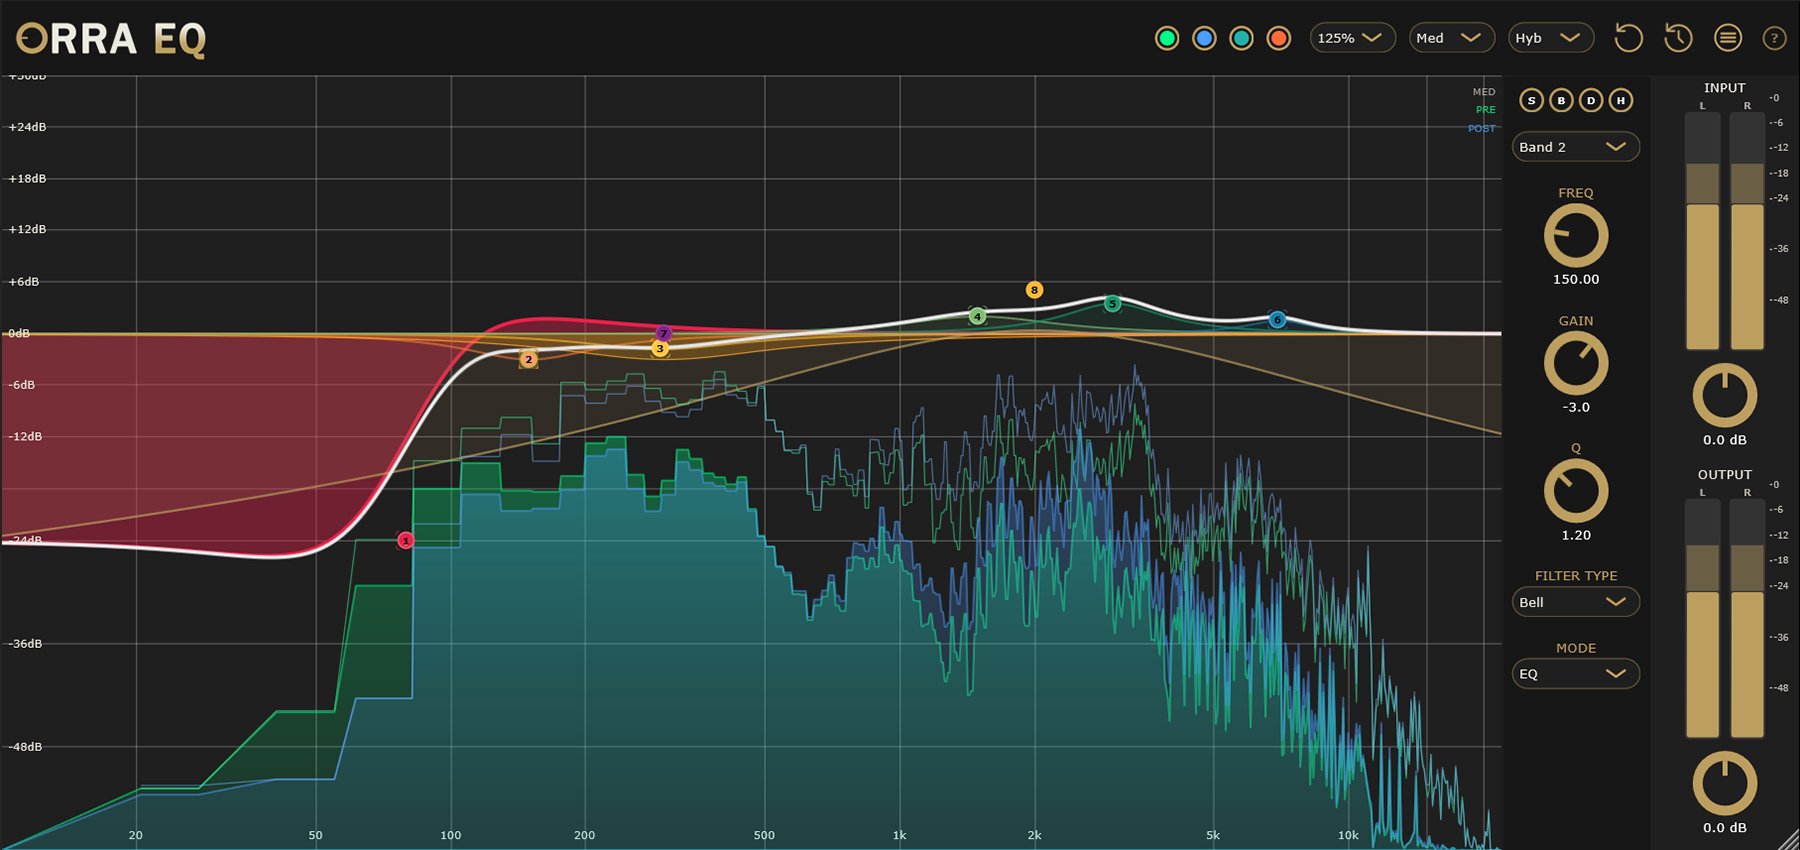Click the FREQ knob
Image resolution: width=1800 pixels, height=850 pixels.
tap(1576, 236)
